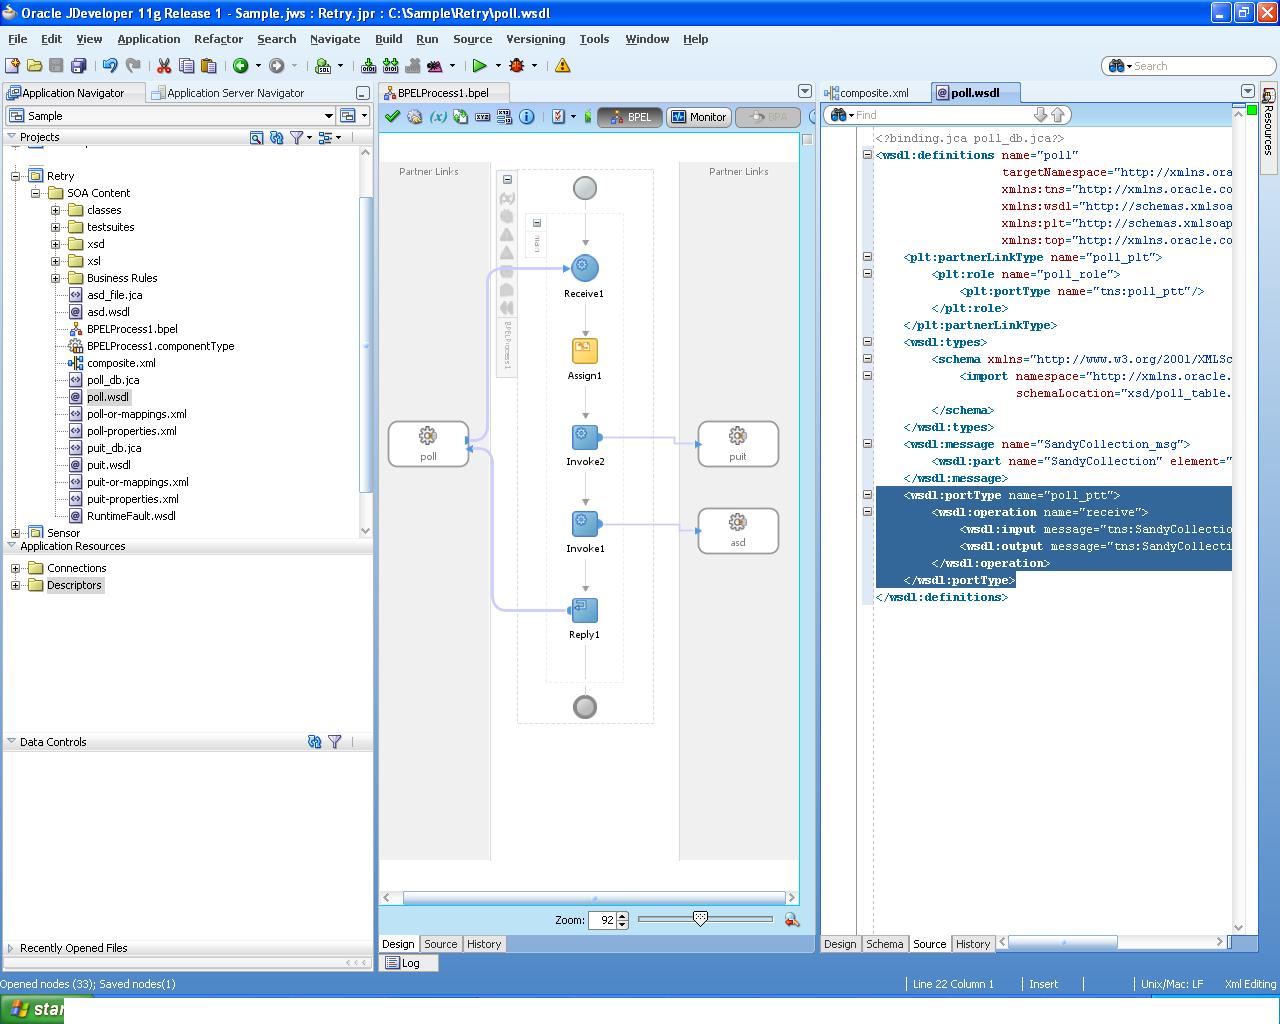Run the project using the green Run arrow

480,66
